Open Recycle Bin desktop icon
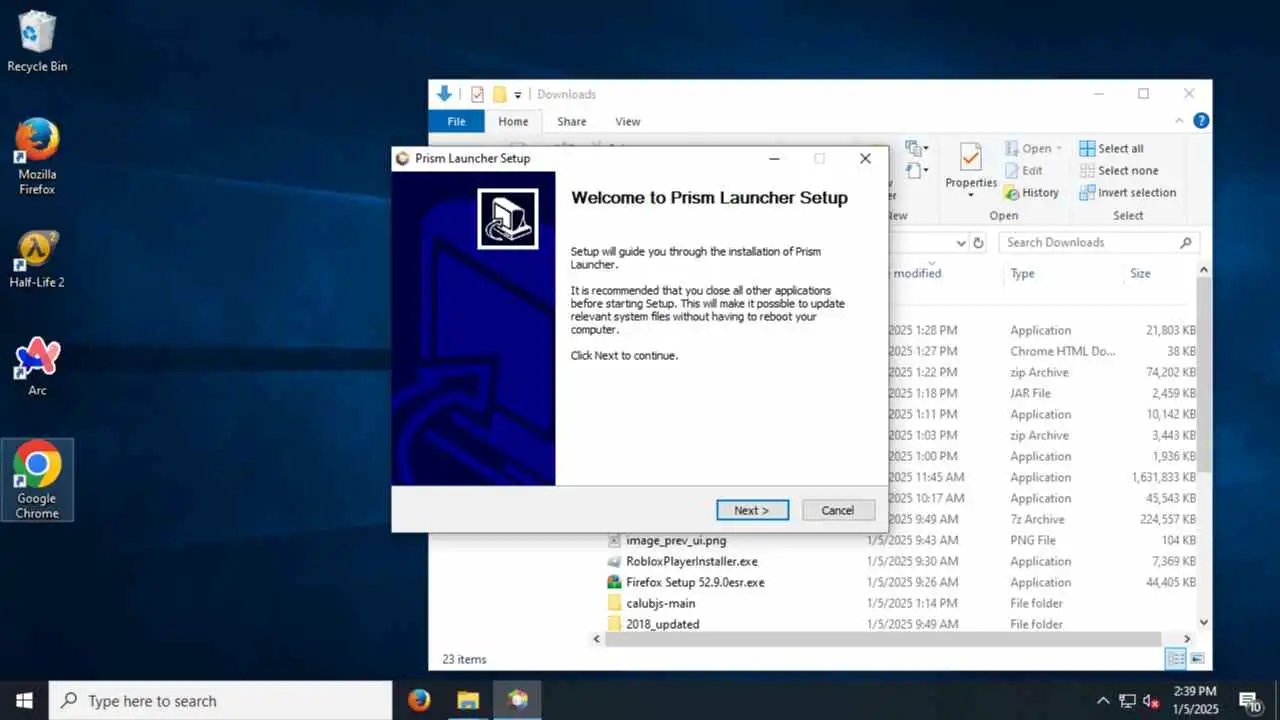This screenshot has width=1280, height=720. 37,42
